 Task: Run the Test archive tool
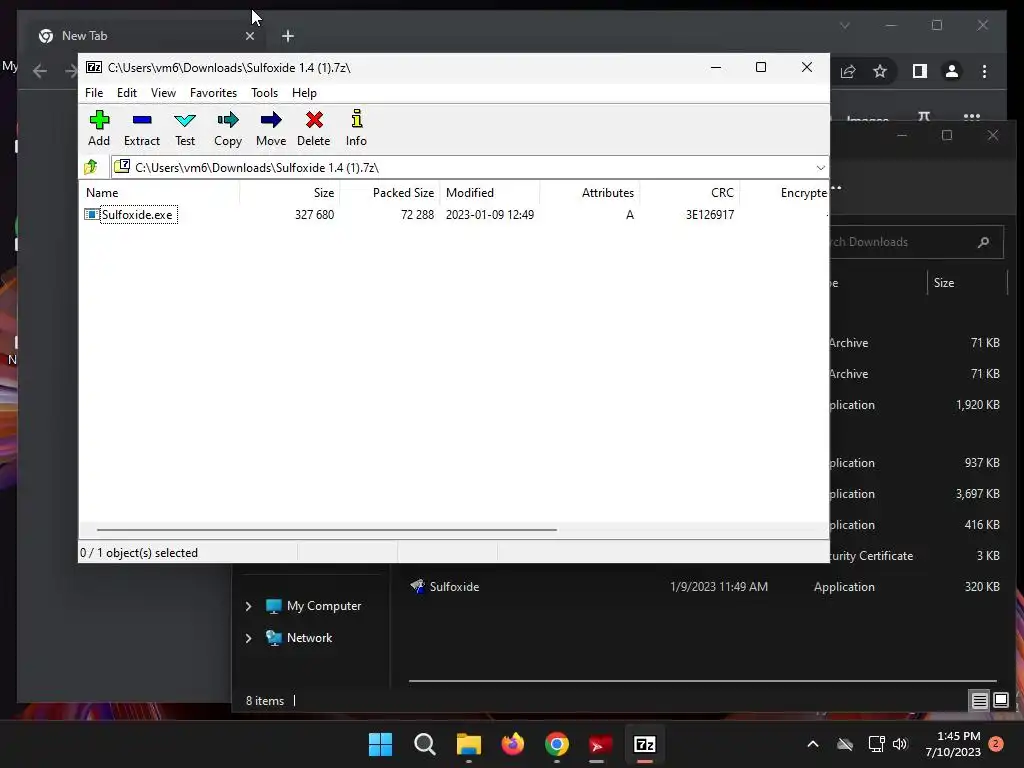coord(185,128)
